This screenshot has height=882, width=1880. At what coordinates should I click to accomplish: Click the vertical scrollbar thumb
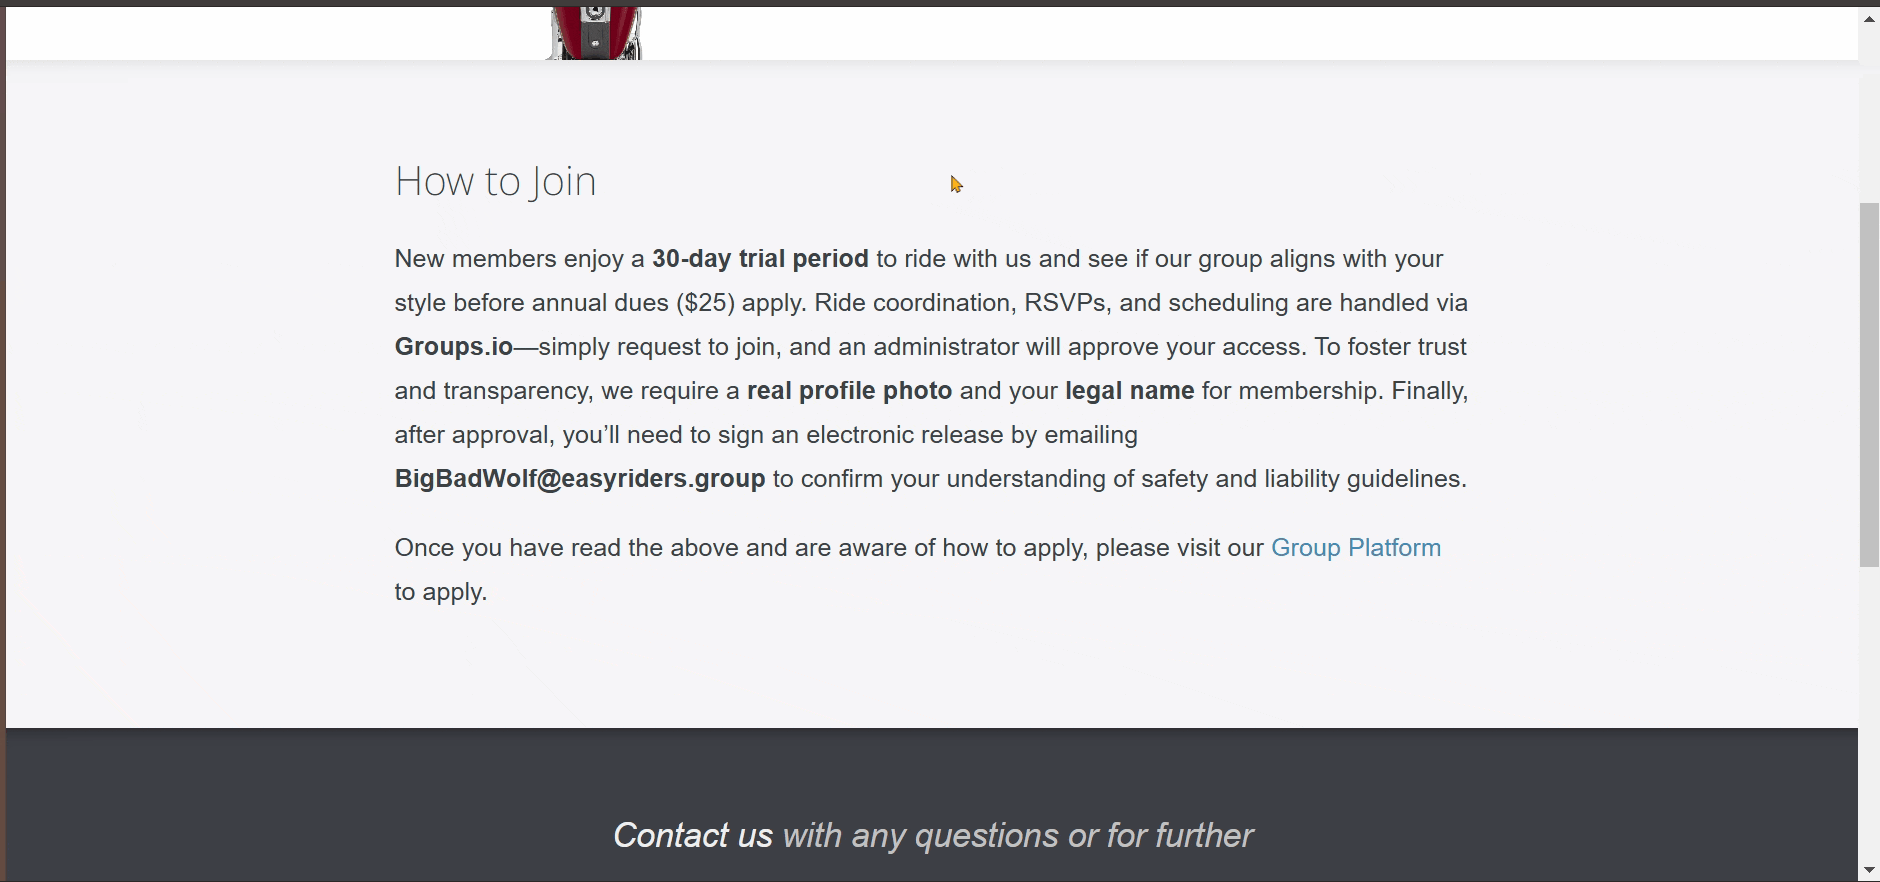click(1869, 385)
